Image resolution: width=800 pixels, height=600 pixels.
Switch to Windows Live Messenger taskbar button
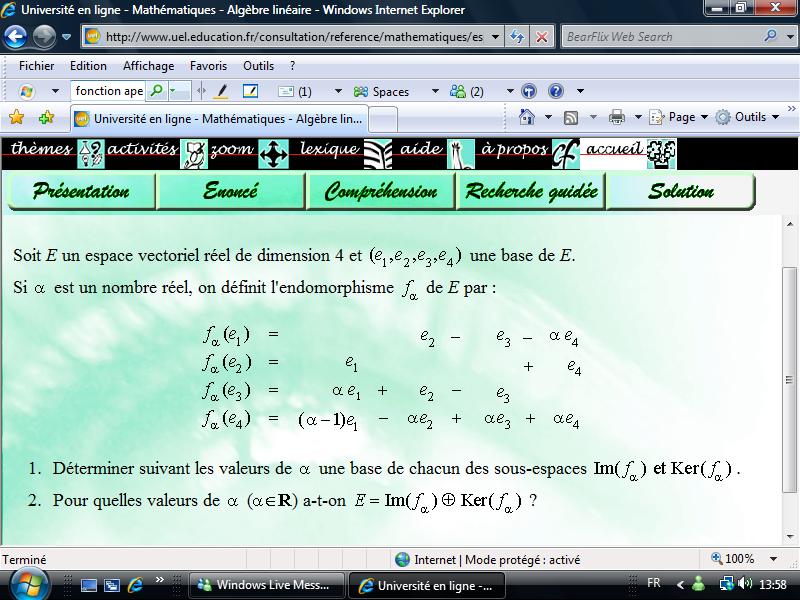coord(267,585)
